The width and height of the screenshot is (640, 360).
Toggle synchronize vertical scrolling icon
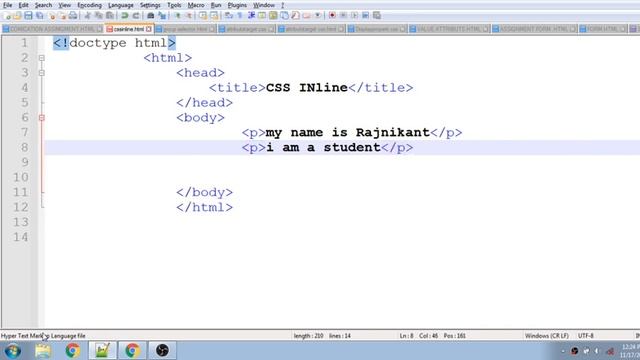(203, 16)
